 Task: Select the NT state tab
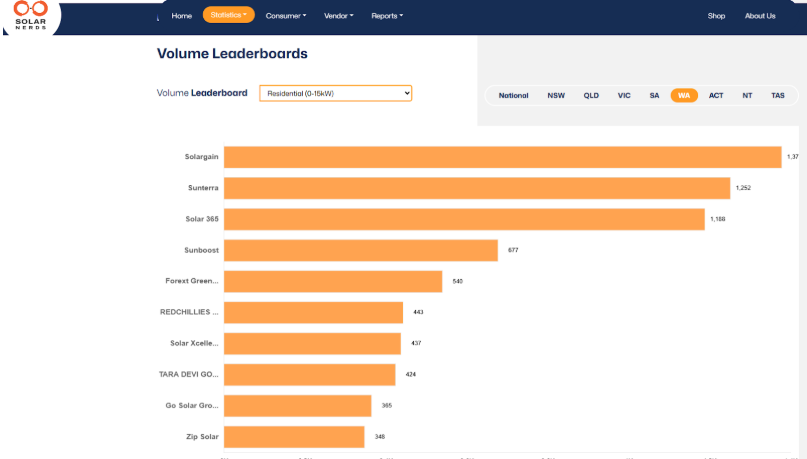coord(747,96)
